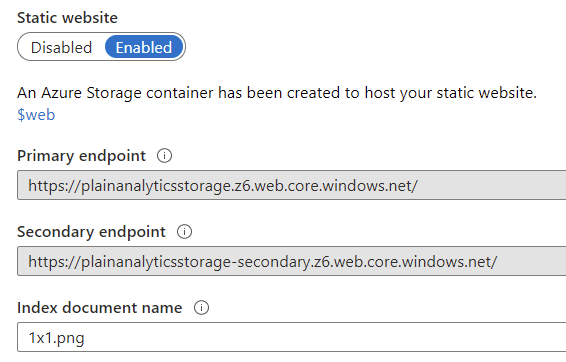The image size is (566, 362).
Task: Open the Primary endpoint info icon
Action: pyautogui.click(x=164, y=156)
